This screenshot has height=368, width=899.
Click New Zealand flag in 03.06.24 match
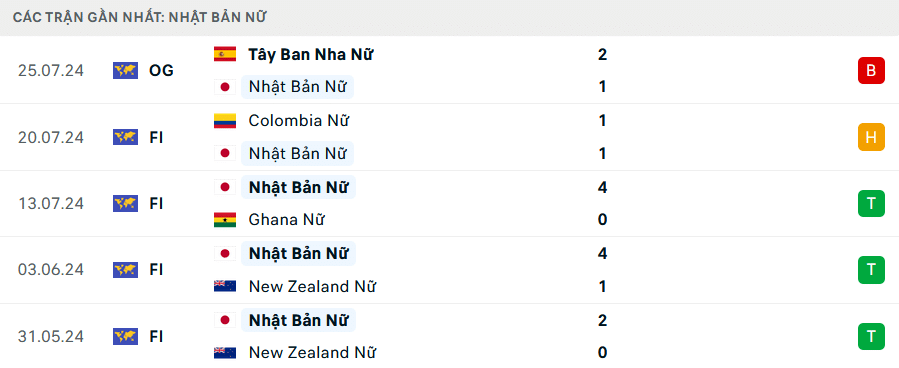(x=225, y=286)
